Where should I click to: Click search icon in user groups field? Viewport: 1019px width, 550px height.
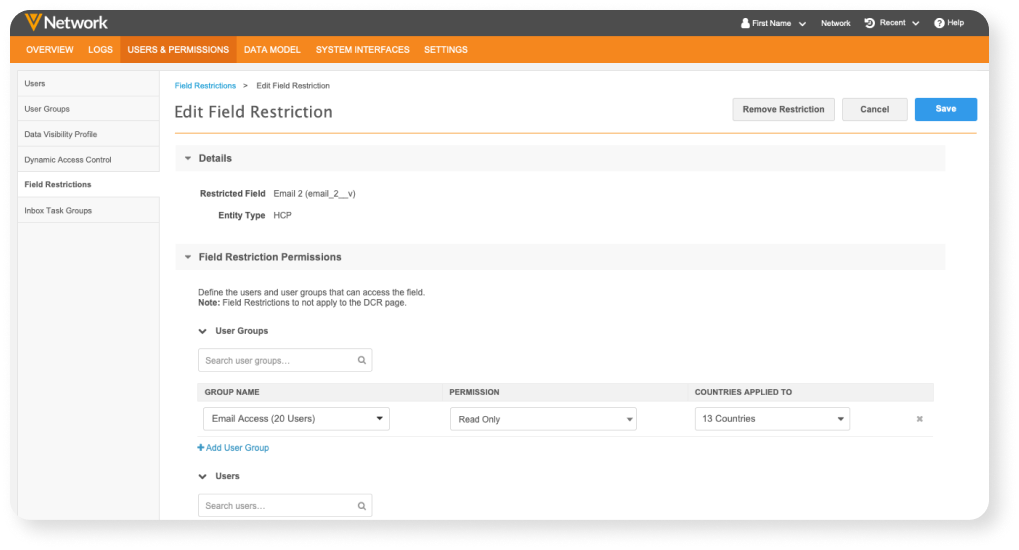tap(362, 361)
